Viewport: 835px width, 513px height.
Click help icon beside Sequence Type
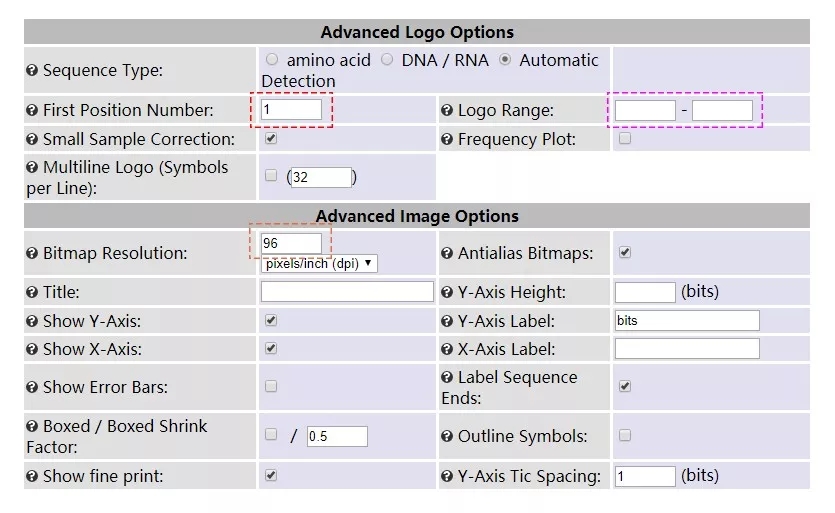[32, 70]
